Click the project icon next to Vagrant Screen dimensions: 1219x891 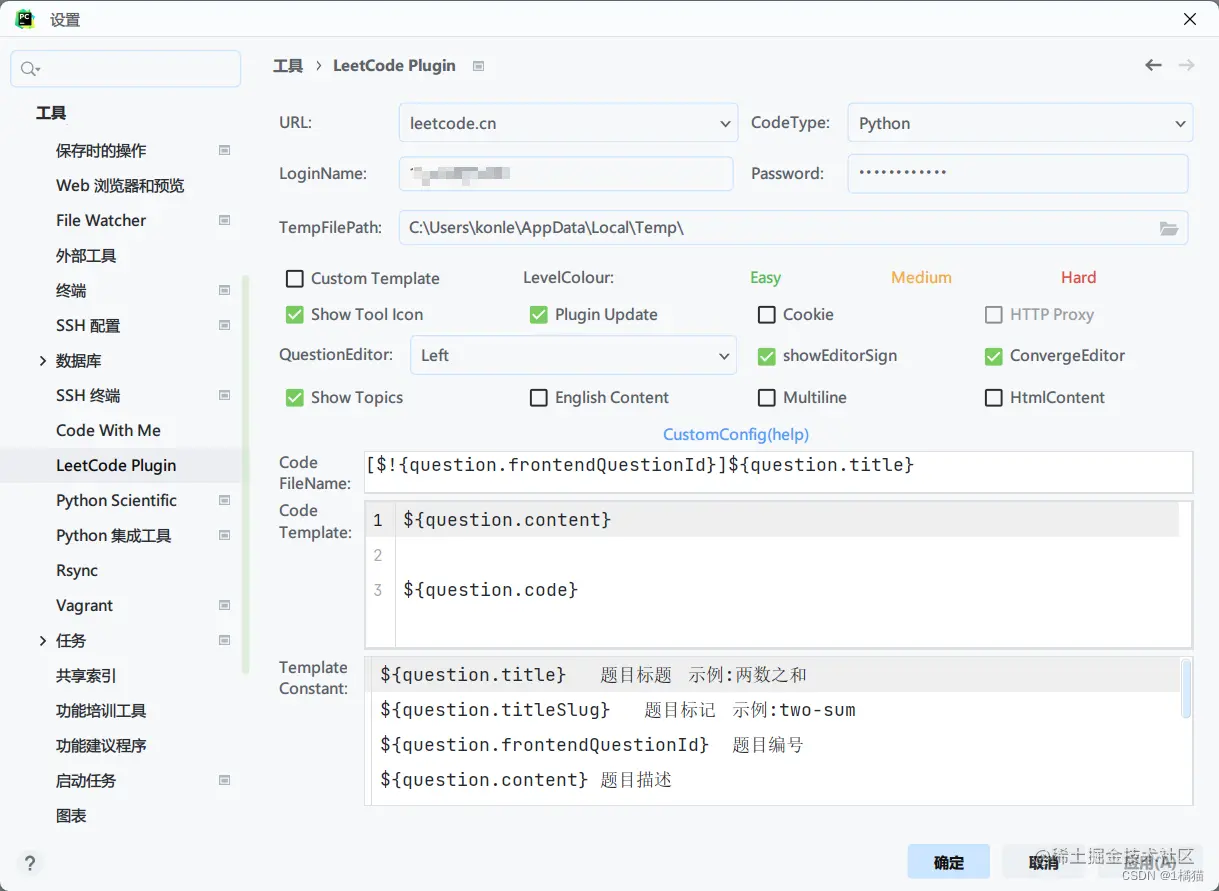pyautogui.click(x=224, y=605)
